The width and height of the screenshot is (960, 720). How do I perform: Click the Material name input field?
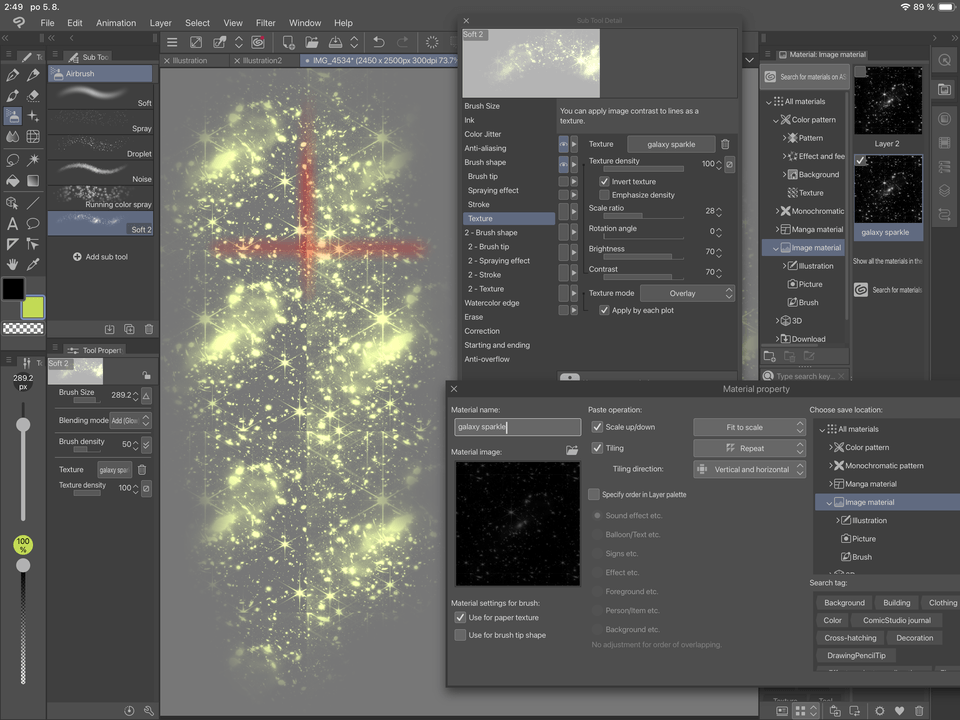tap(517, 427)
